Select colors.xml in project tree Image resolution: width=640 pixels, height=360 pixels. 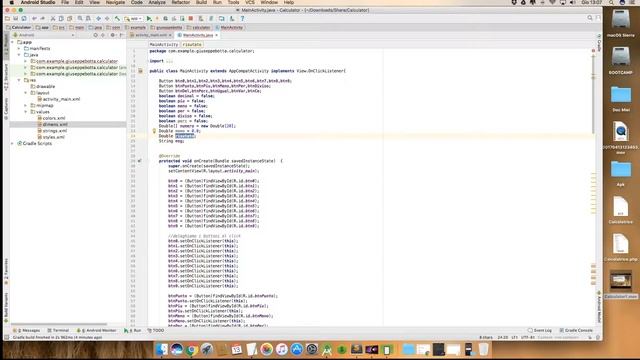pyautogui.click(x=51, y=118)
